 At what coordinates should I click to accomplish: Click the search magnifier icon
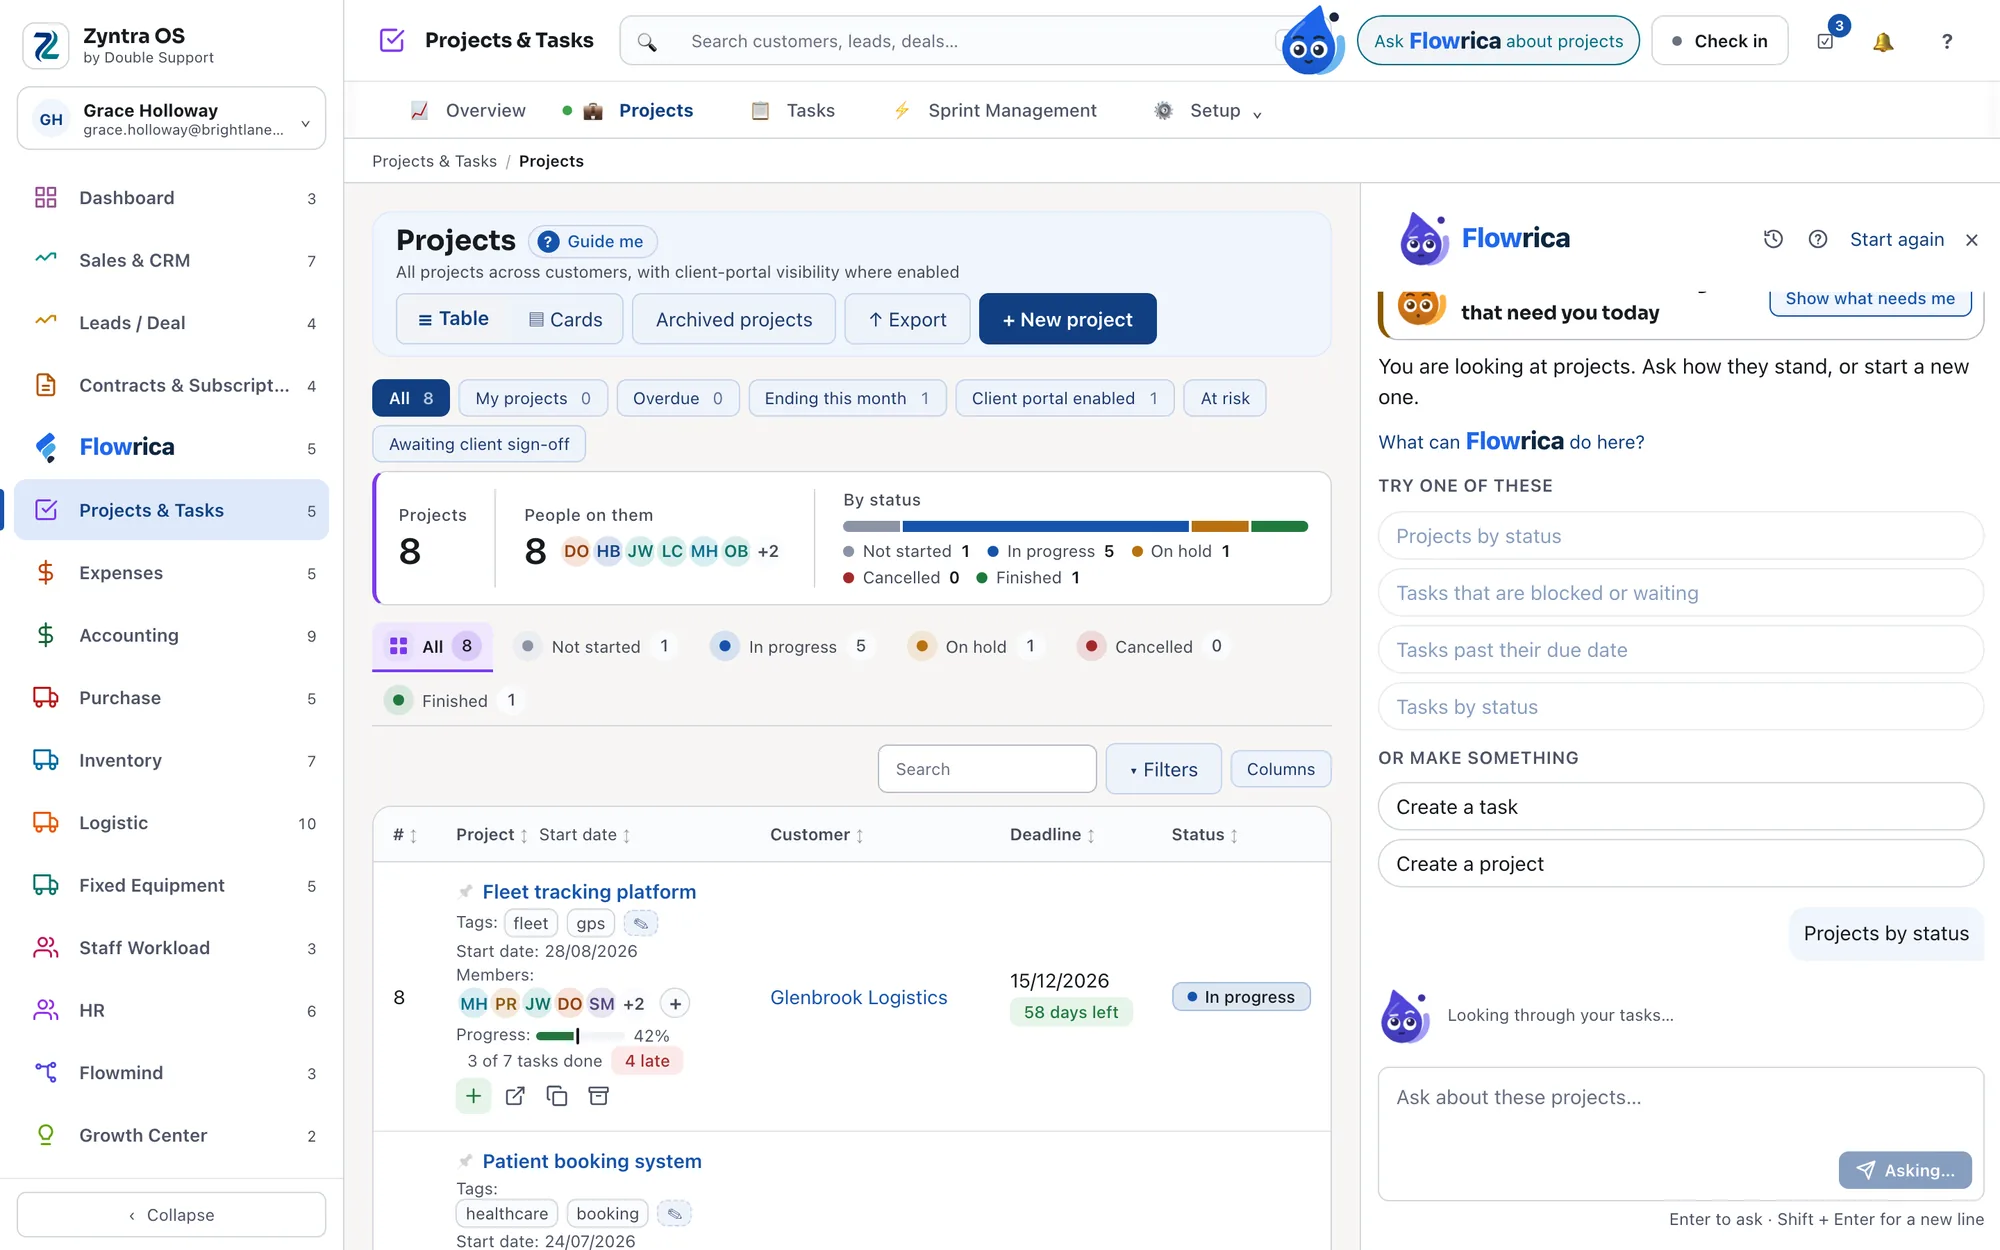[x=647, y=42]
